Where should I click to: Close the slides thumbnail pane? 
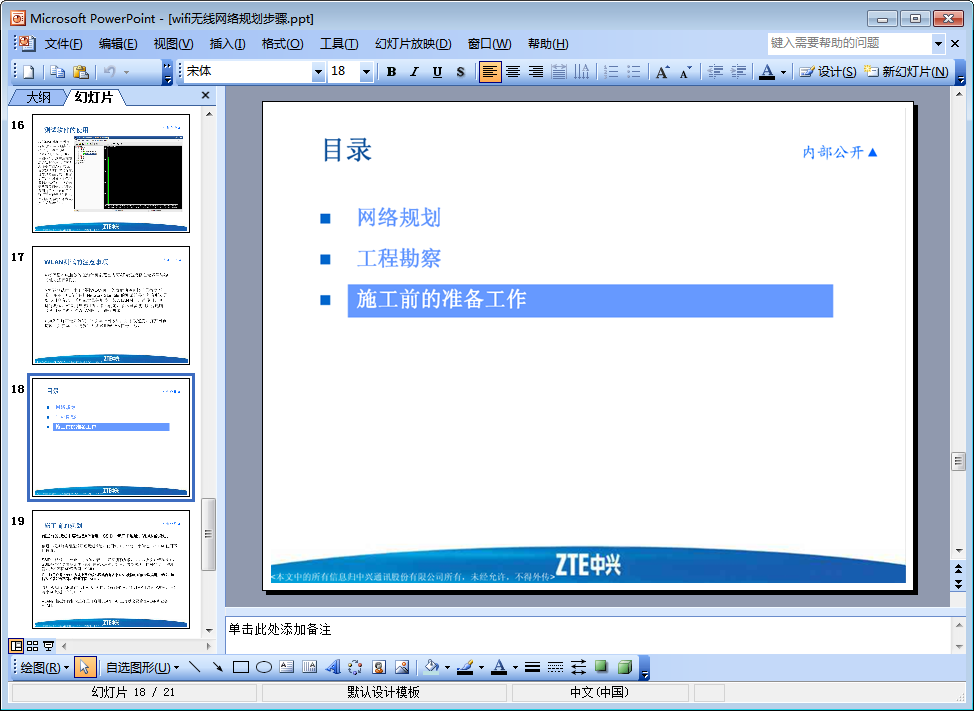pyautogui.click(x=206, y=96)
